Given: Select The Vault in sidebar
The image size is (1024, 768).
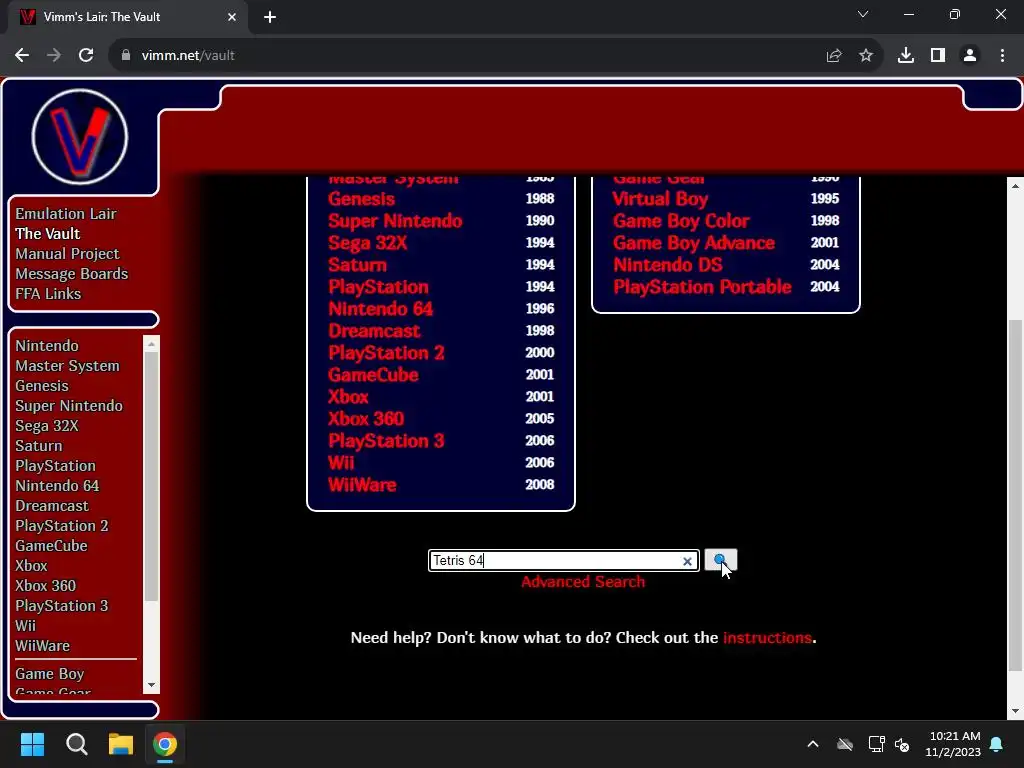Looking at the screenshot, I should (48, 234).
